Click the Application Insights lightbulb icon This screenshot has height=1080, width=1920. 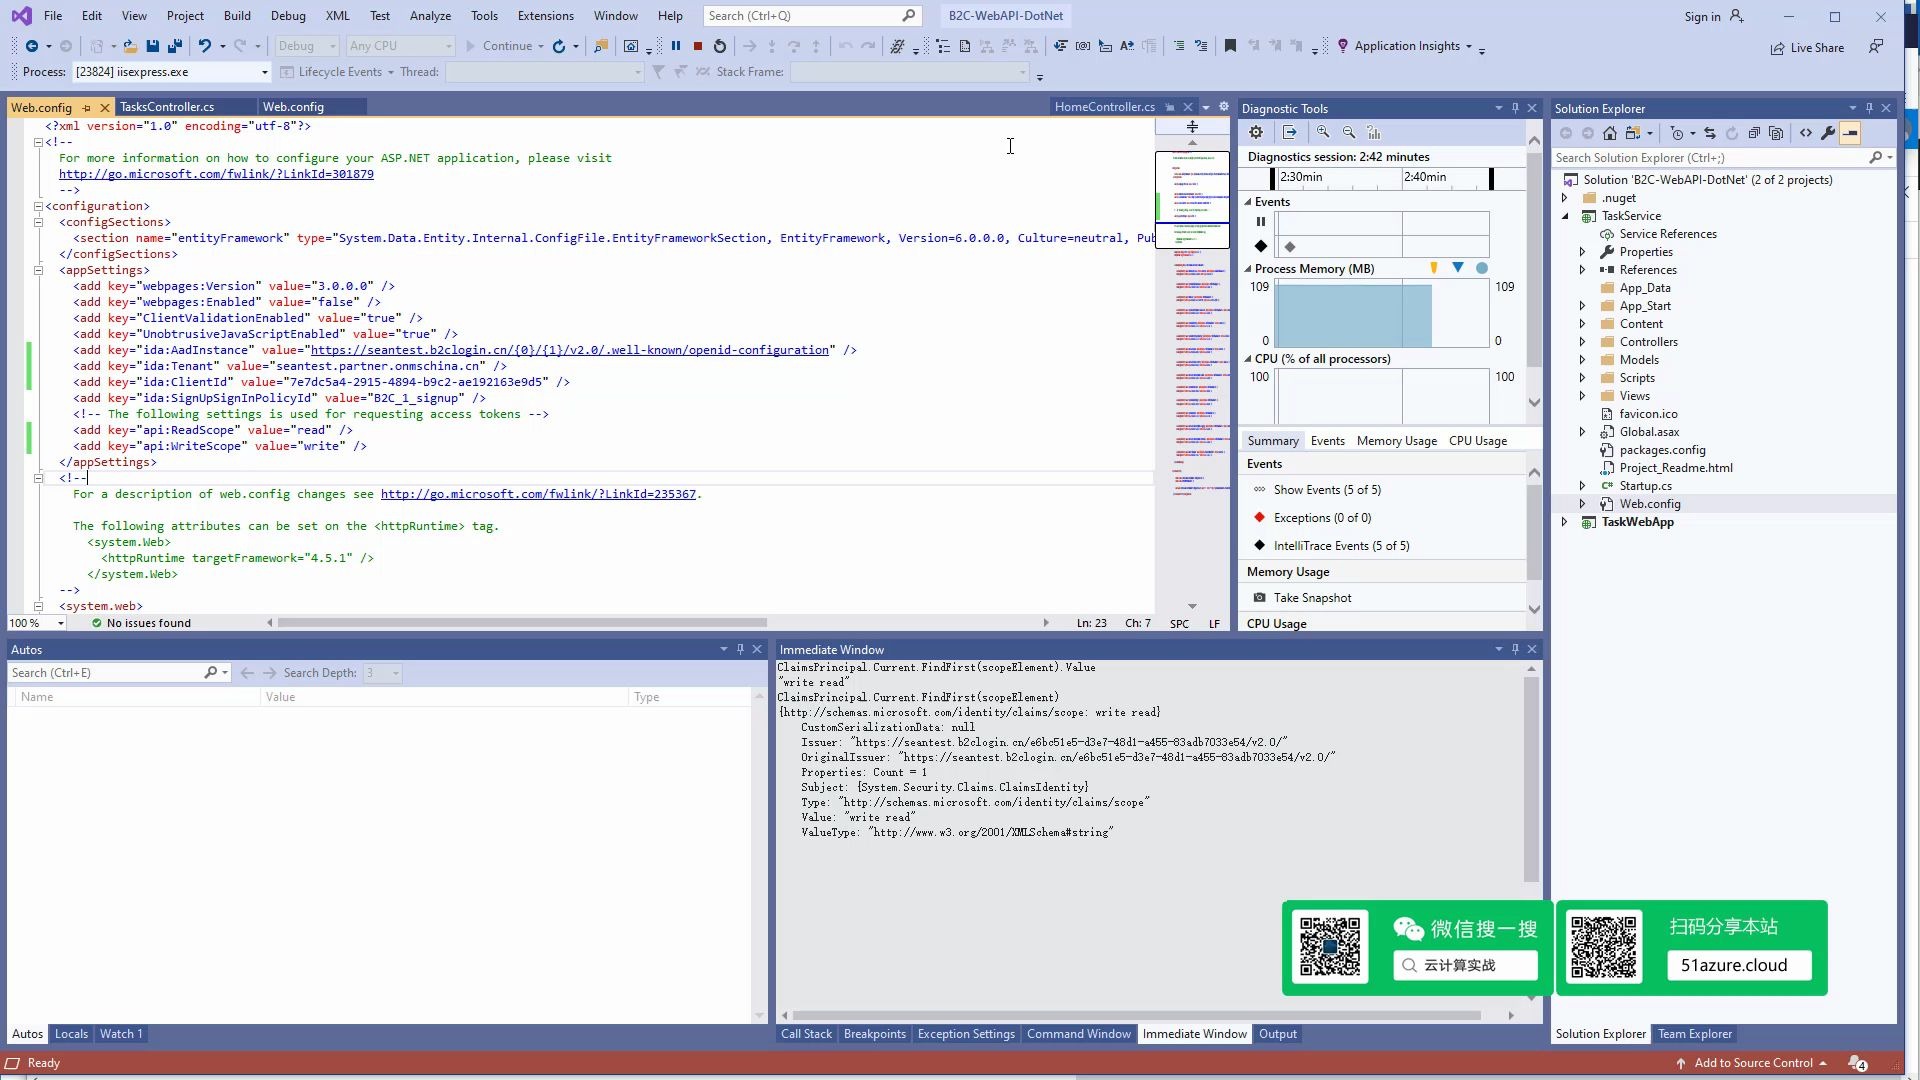(x=1343, y=46)
